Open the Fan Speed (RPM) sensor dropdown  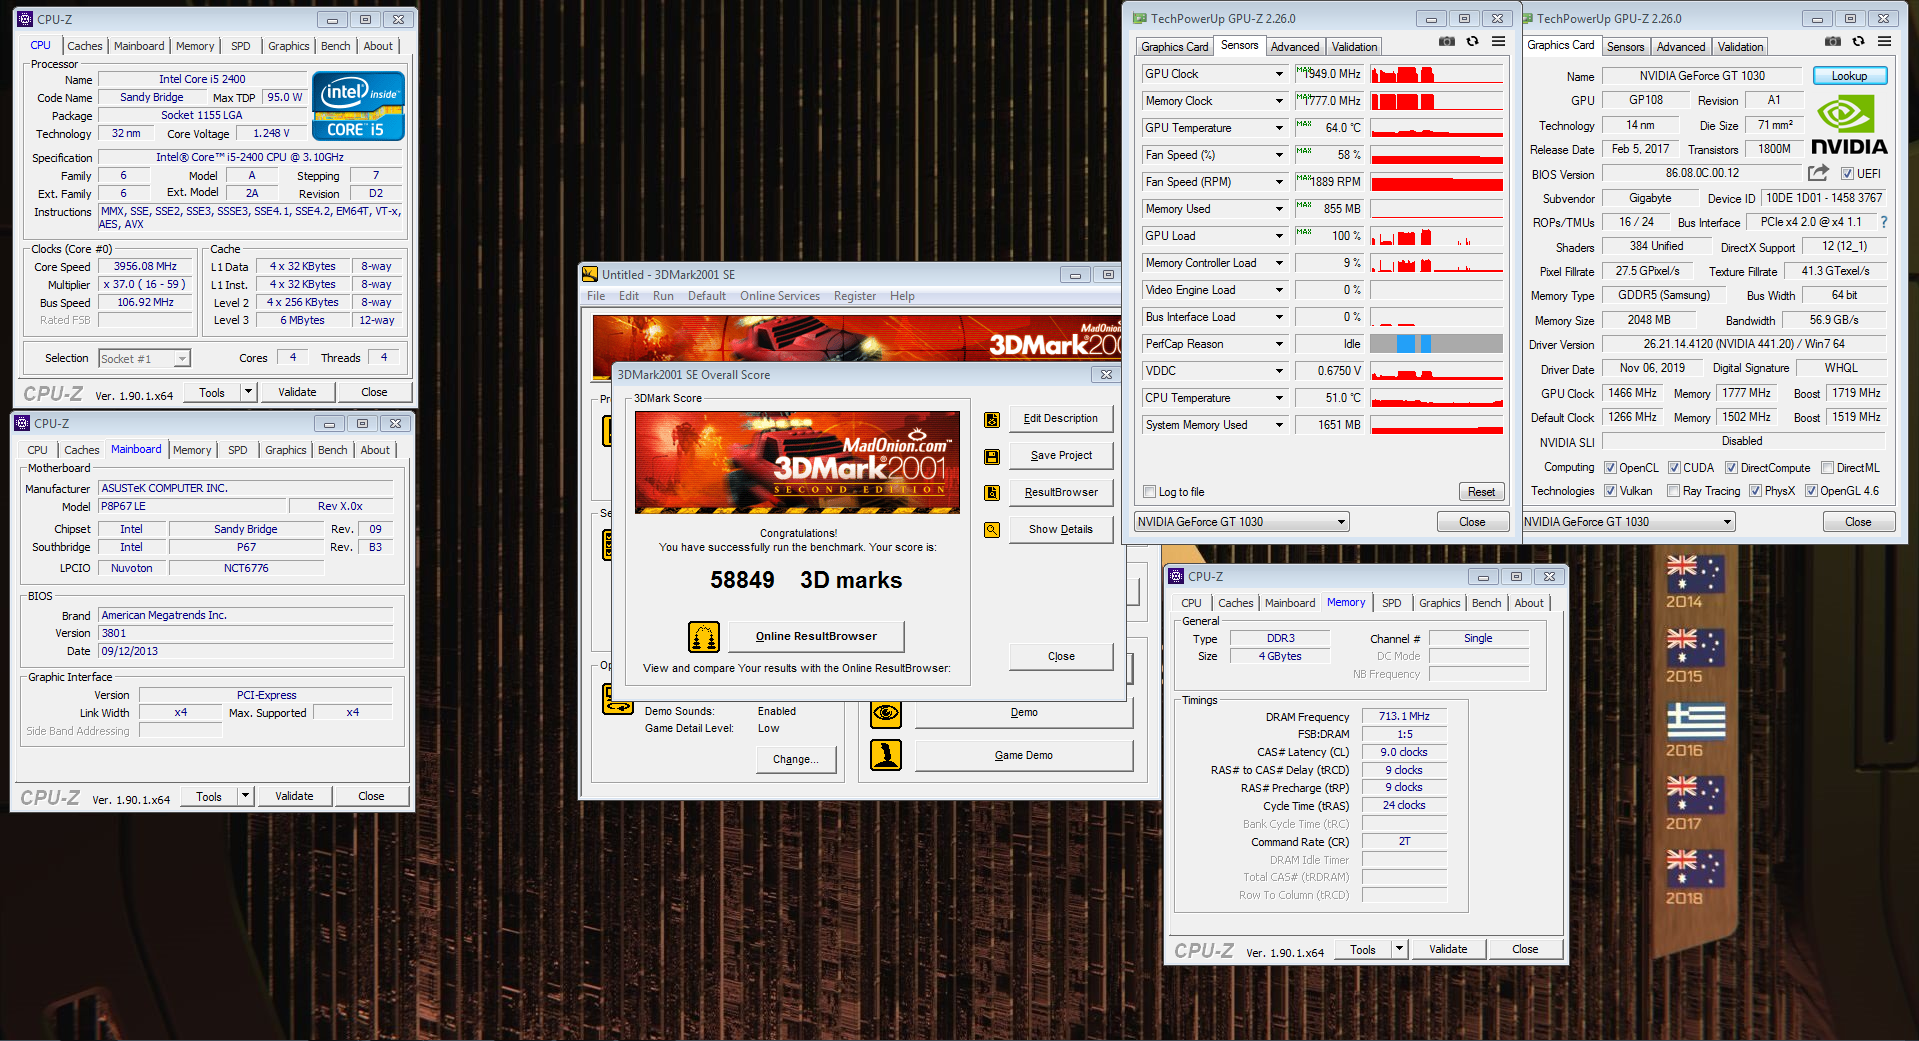pos(1278,182)
